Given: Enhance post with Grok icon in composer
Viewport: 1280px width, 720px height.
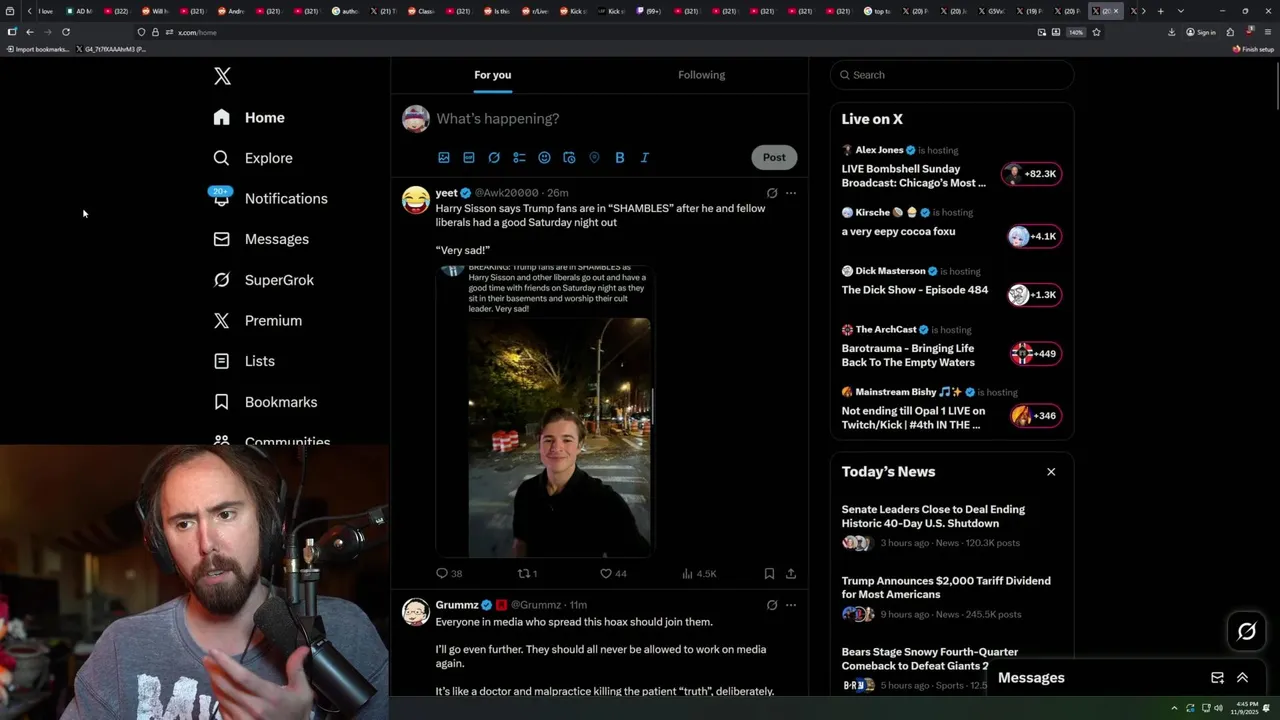Looking at the screenshot, I should point(494,157).
